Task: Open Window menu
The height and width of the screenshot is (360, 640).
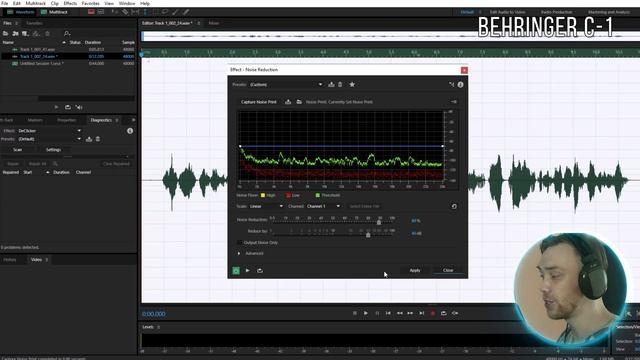Action: (x=127, y=3)
